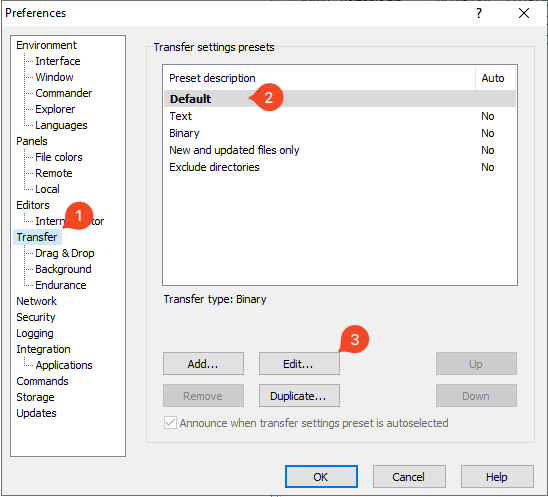Viewport: 548px width, 497px height.
Task: Open the Endurance transfer settings
Action: point(61,285)
